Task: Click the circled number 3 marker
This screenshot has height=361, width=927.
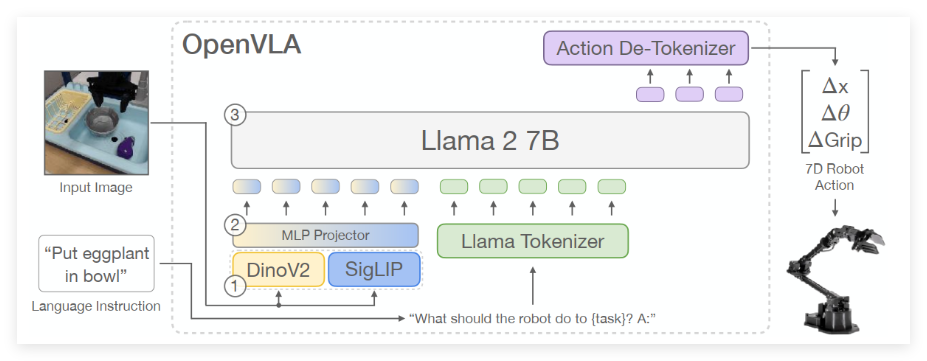Action: 234,115
